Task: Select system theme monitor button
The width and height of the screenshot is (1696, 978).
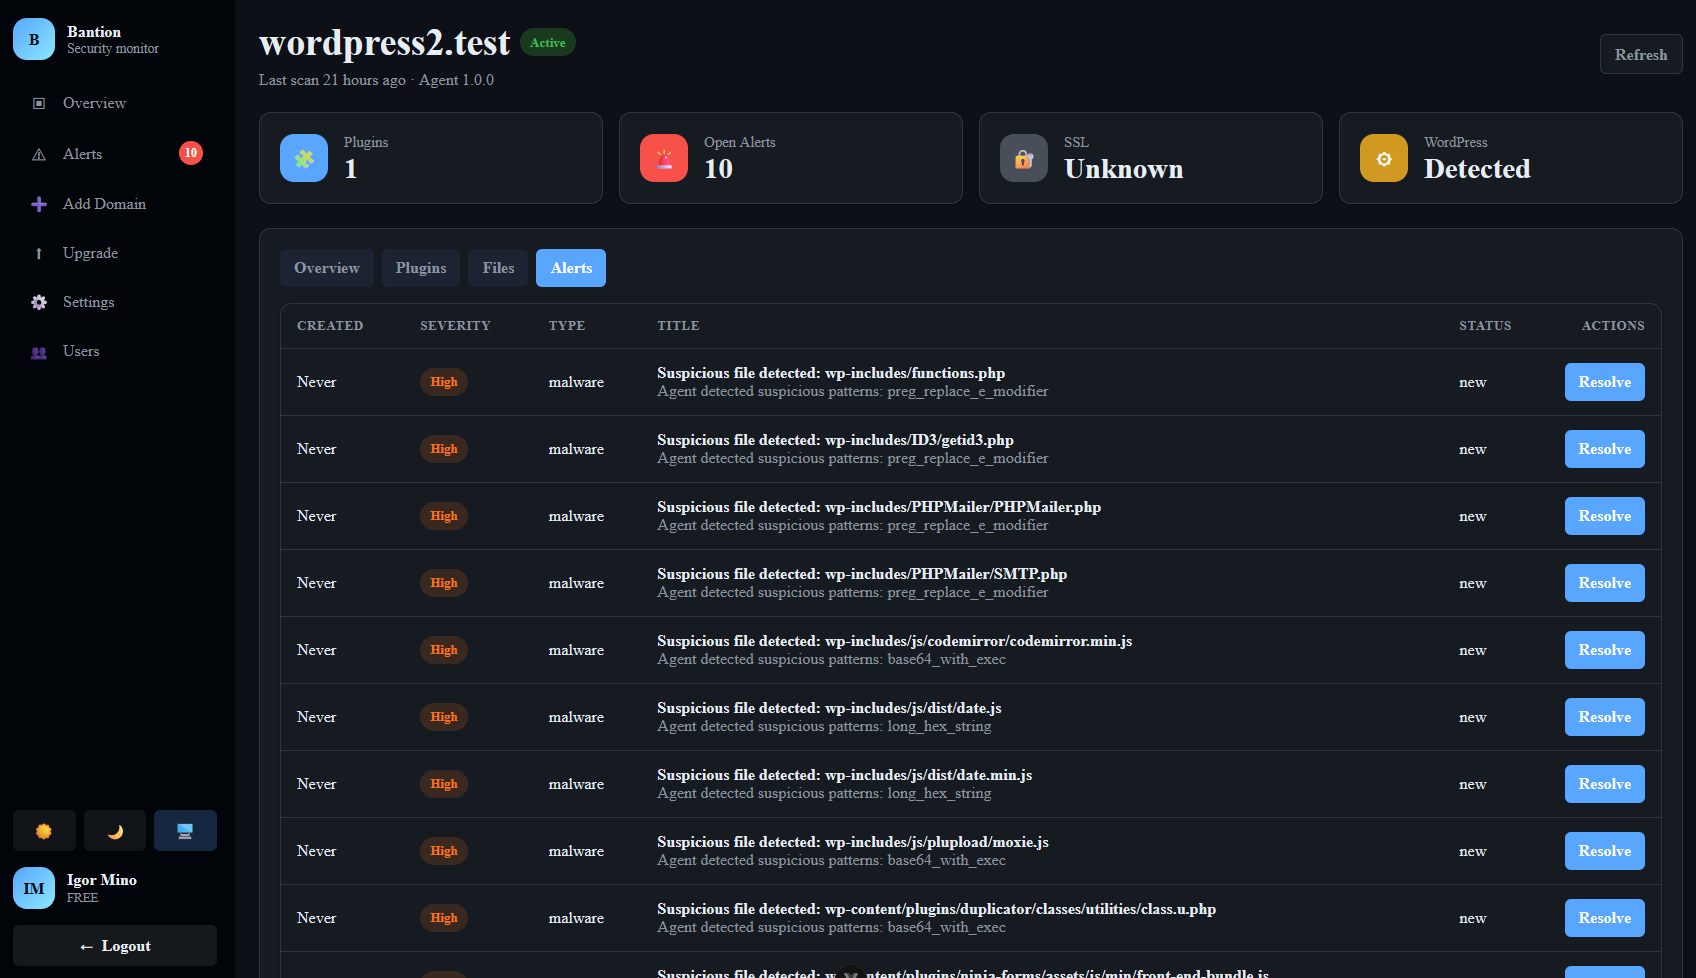Action: pos(185,831)
